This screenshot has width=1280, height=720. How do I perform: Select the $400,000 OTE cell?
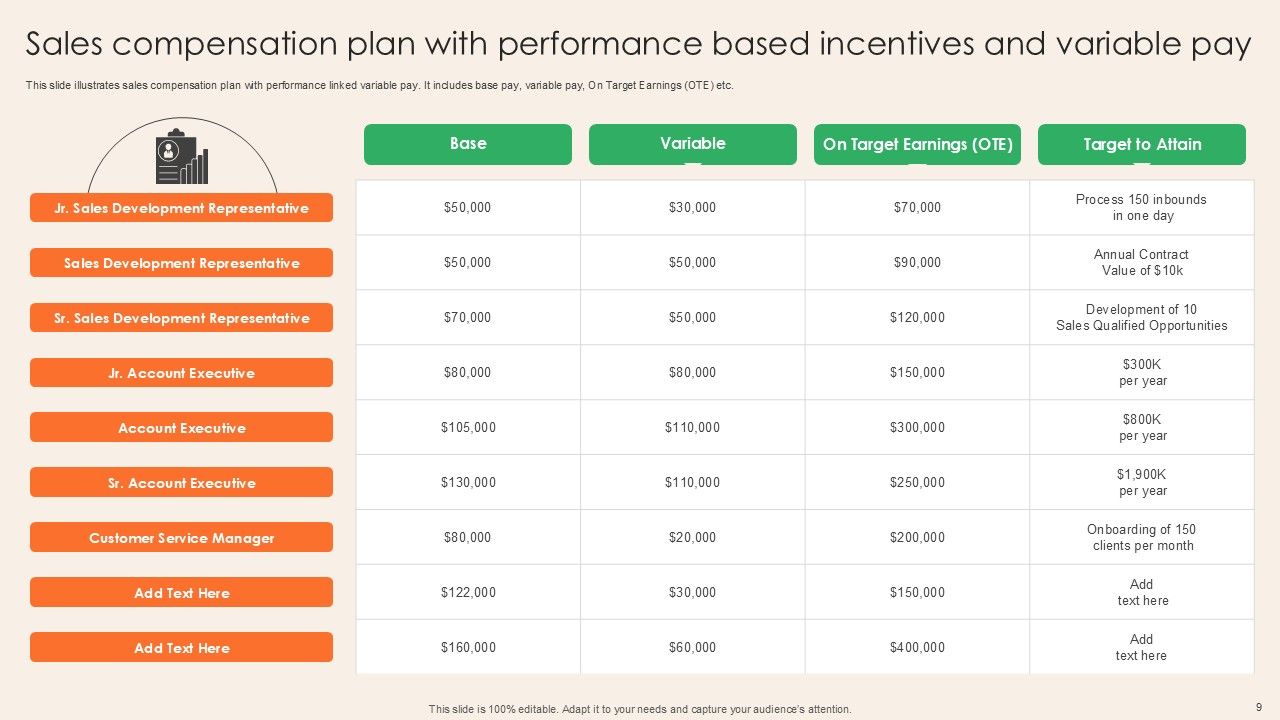(x=917, y=647)
